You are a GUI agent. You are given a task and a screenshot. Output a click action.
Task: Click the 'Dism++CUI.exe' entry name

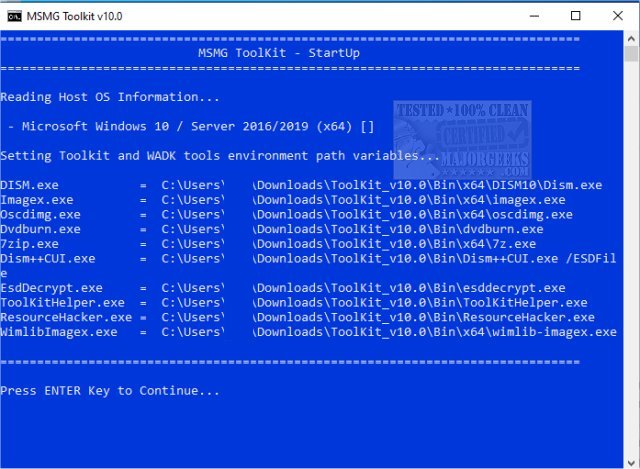pyautogui.click(x=48, y=259)
